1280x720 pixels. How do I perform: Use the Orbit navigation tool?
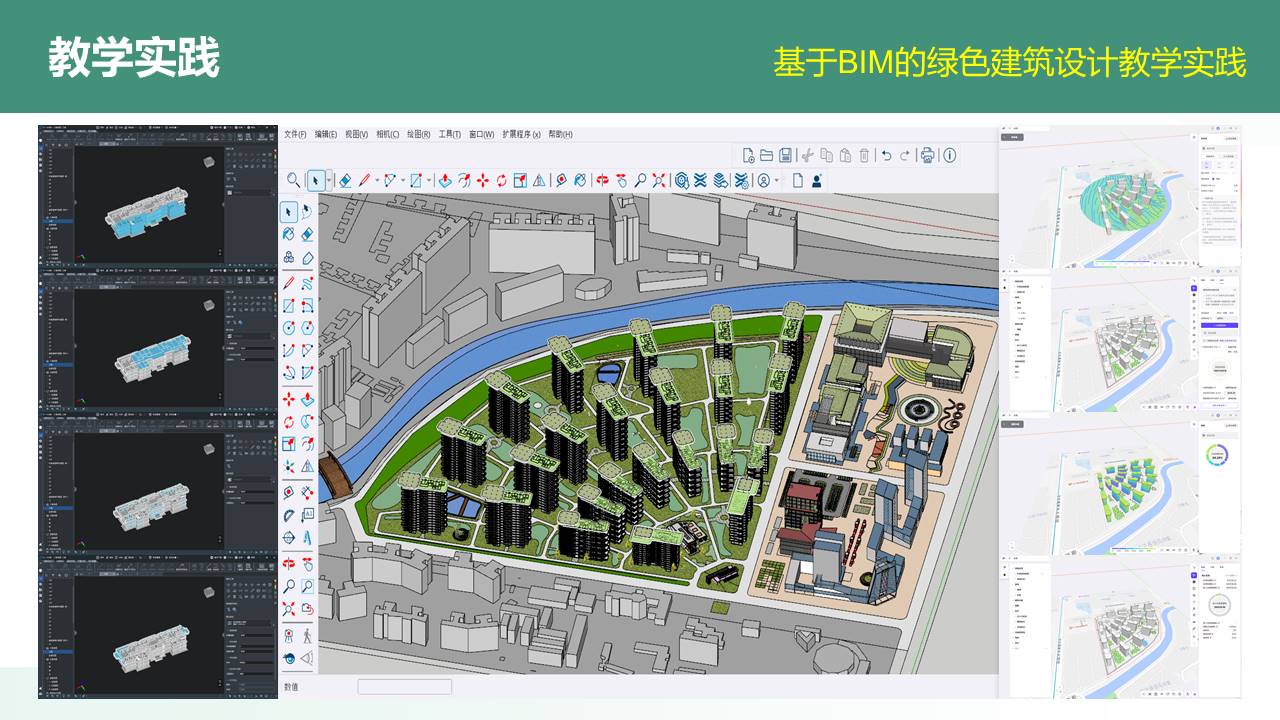pos(602,180)
